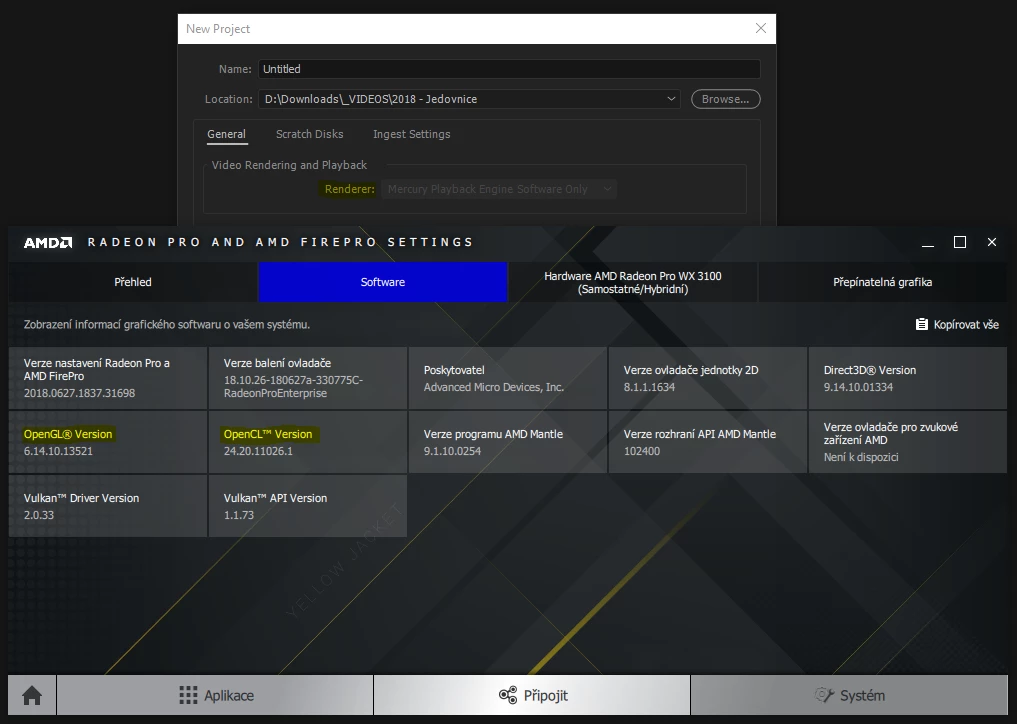Screen dimensions: 1017x724
Task: Open the Přepínatelná grafika tab
Action: (882, 282)
